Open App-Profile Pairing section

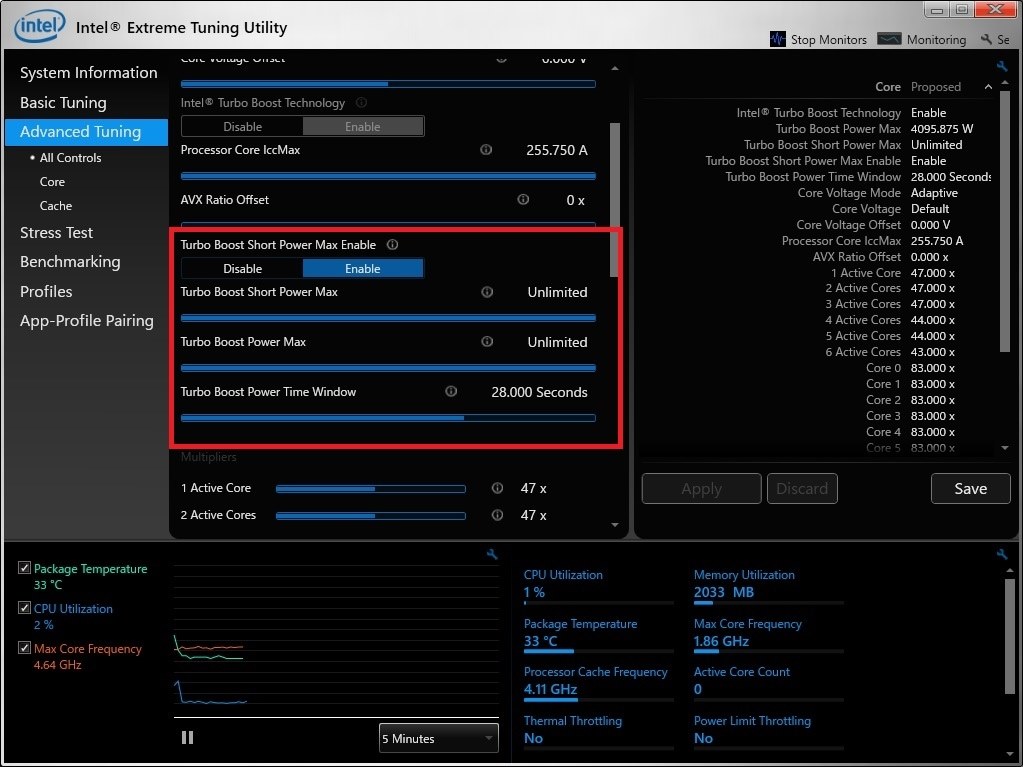click(x=86, y=321)
